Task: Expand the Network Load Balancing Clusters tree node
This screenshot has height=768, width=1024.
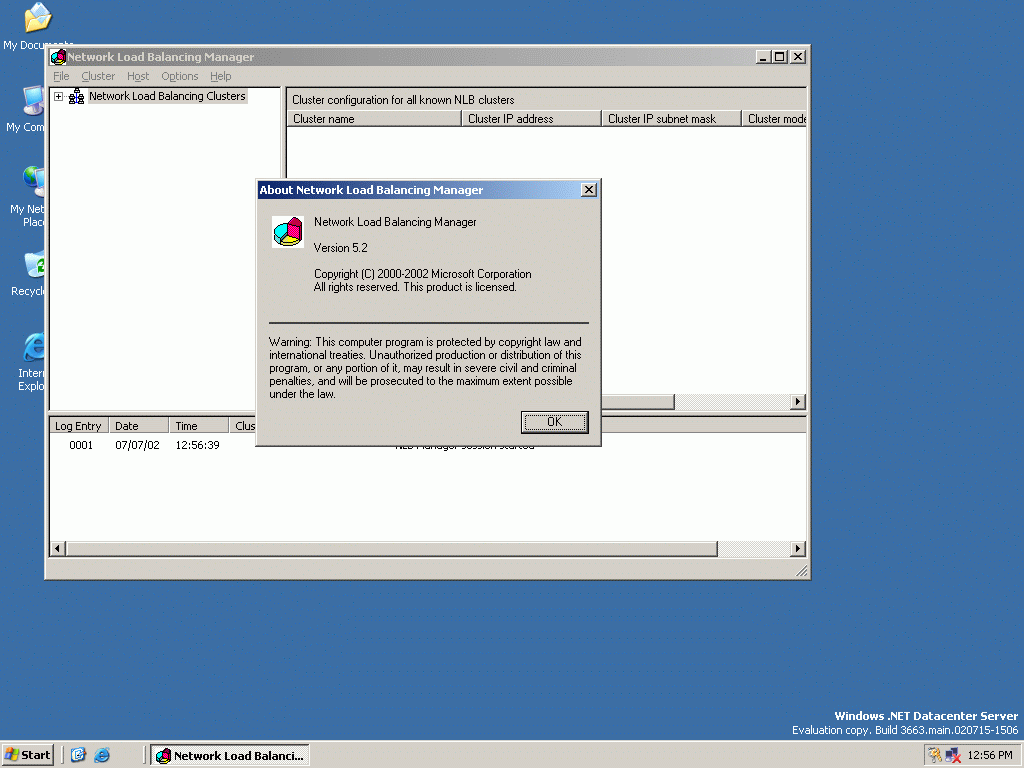Action: point(58,97)
